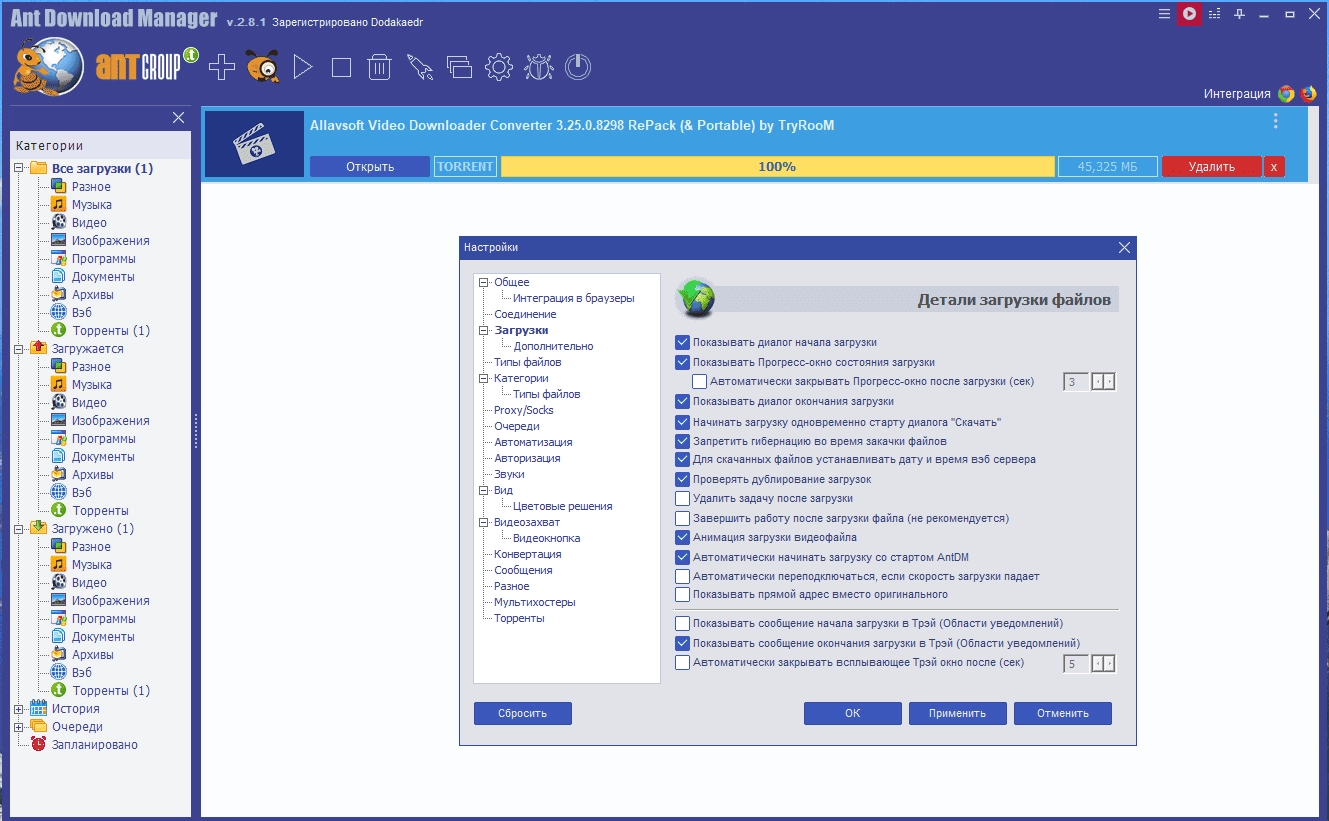Click the small red x on download row
Viewport: 1329px width, 821px height.
tap(1274, 167)
